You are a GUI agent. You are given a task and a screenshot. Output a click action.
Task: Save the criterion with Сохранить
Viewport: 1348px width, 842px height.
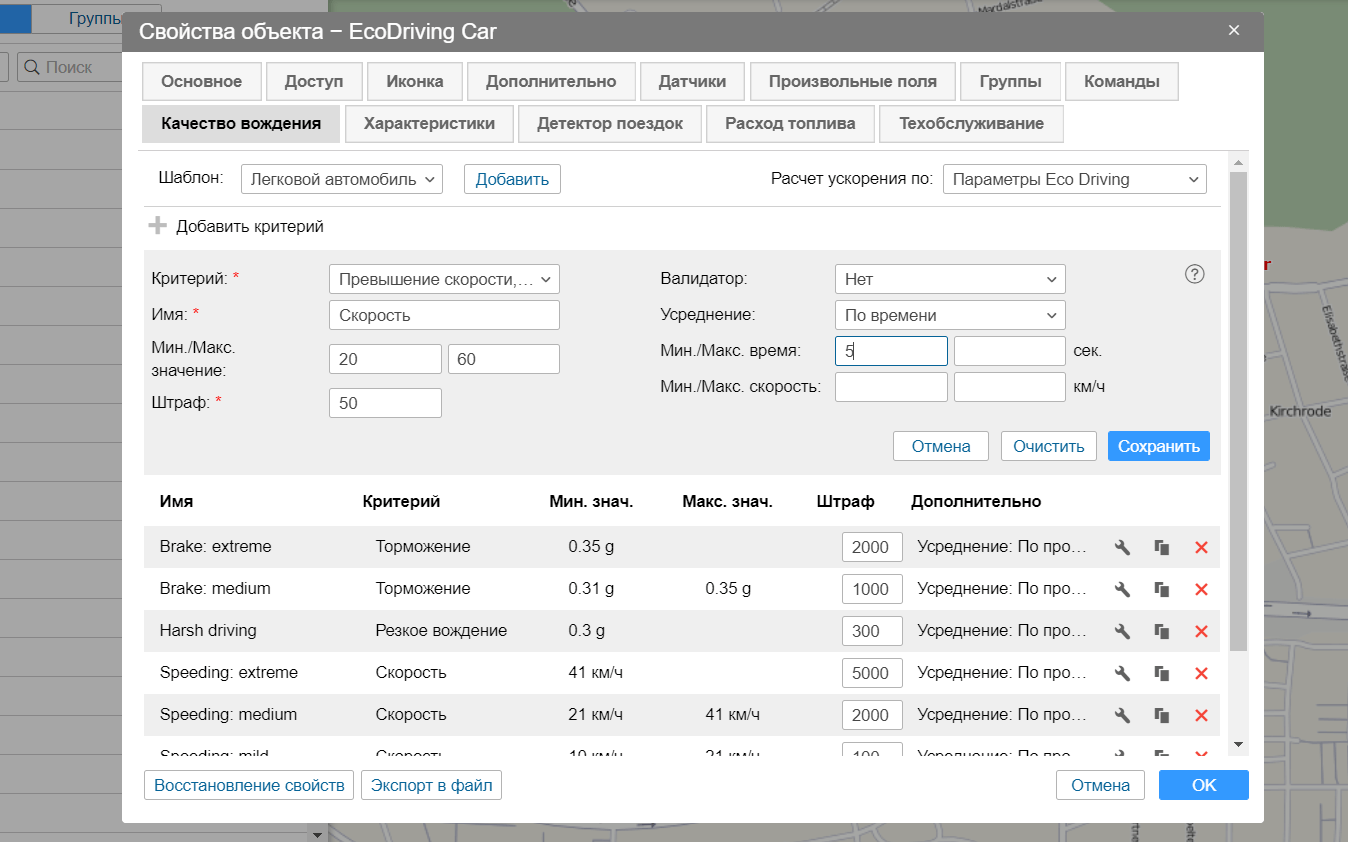coord(1159,446)
